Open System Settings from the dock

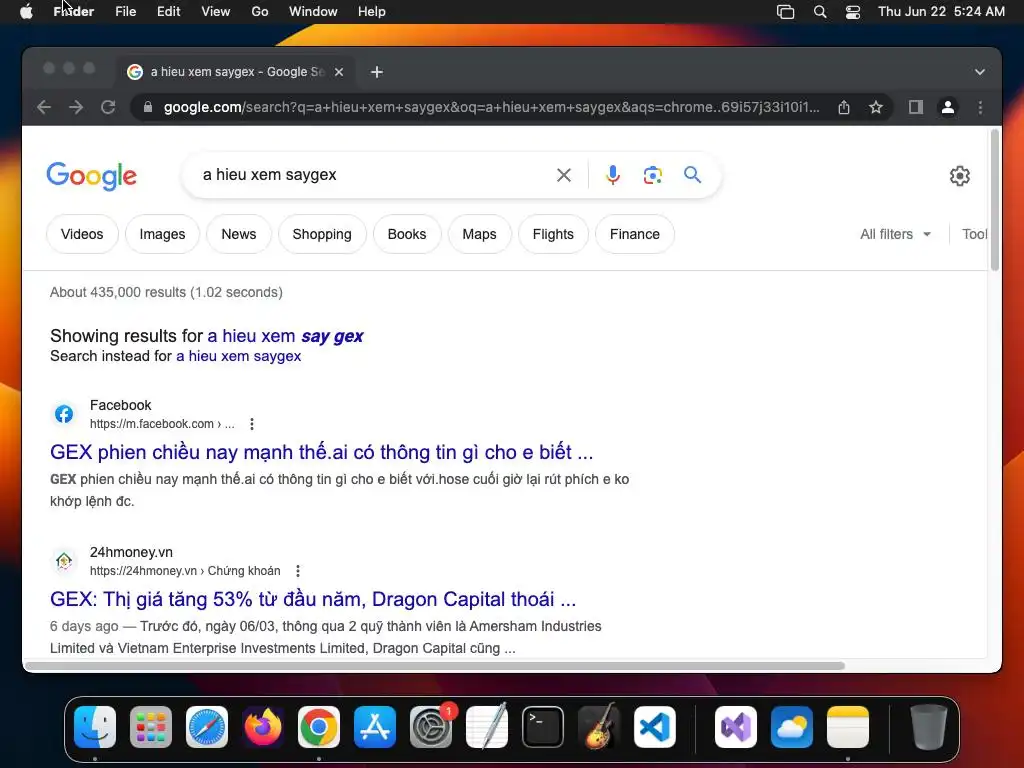click(x=431, y=727)
